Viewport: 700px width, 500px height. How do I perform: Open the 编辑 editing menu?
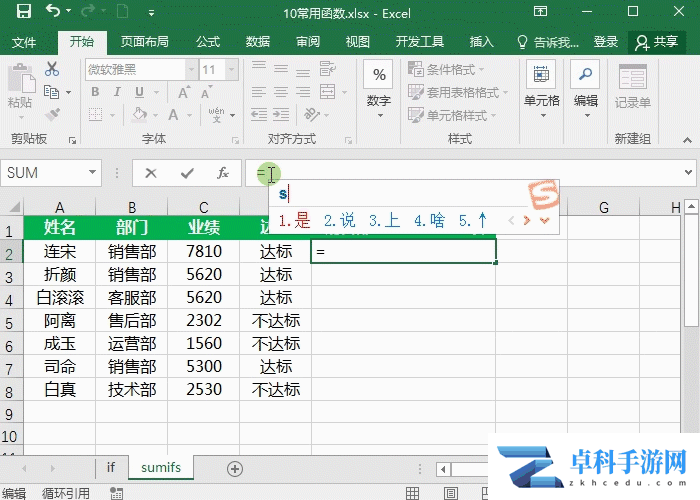585,89
